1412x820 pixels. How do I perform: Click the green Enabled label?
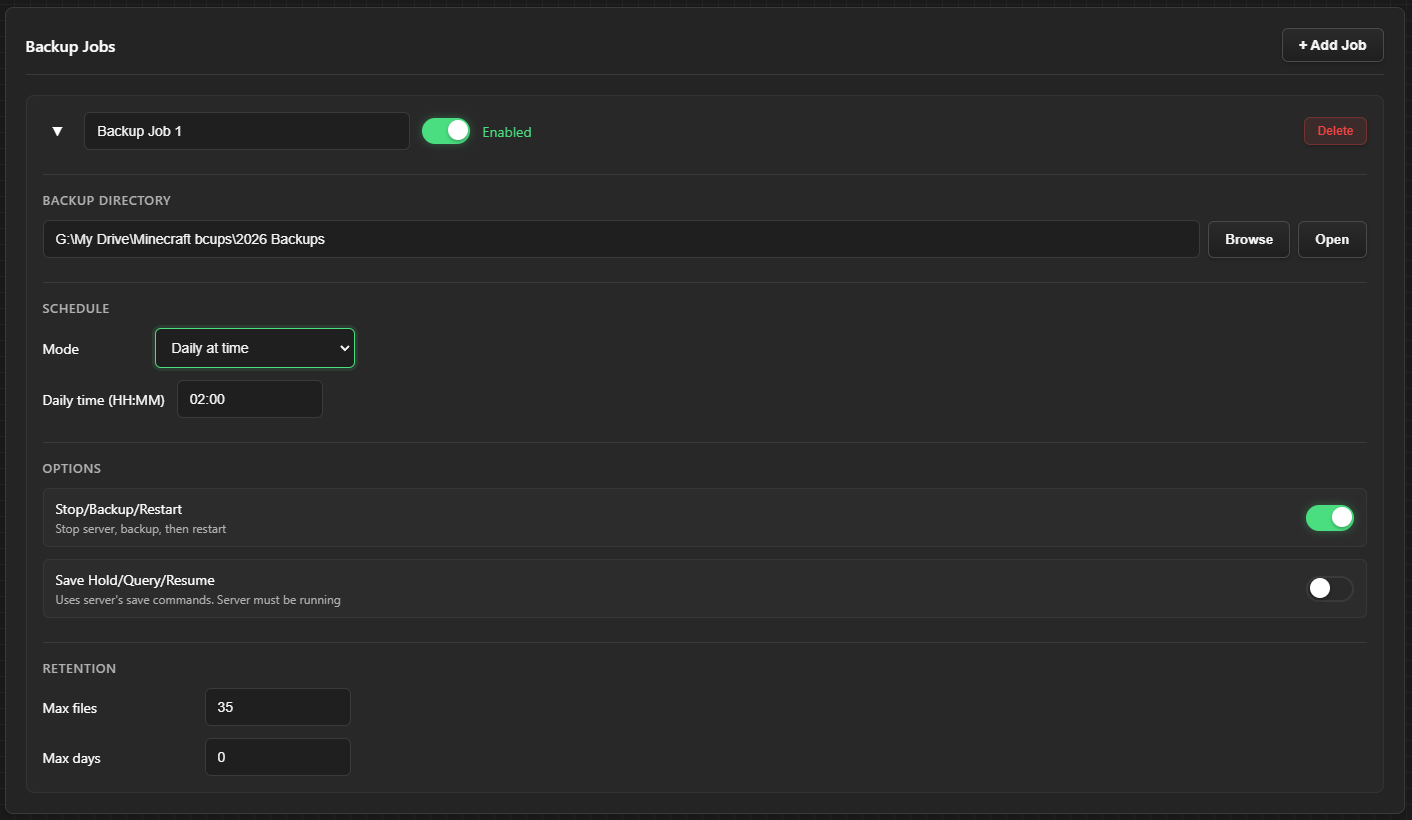pos(506,131)
